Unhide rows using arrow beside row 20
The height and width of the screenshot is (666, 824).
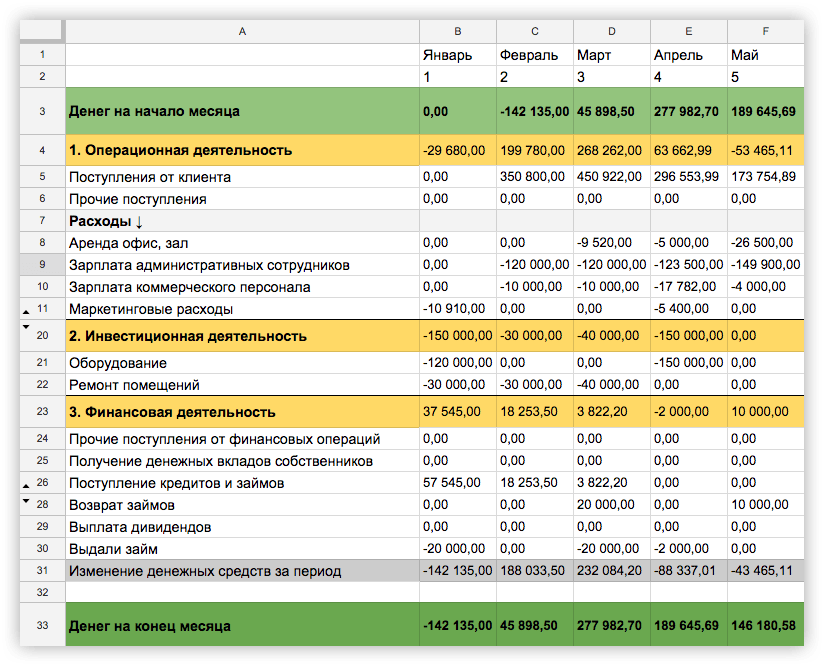coord(26,327)
